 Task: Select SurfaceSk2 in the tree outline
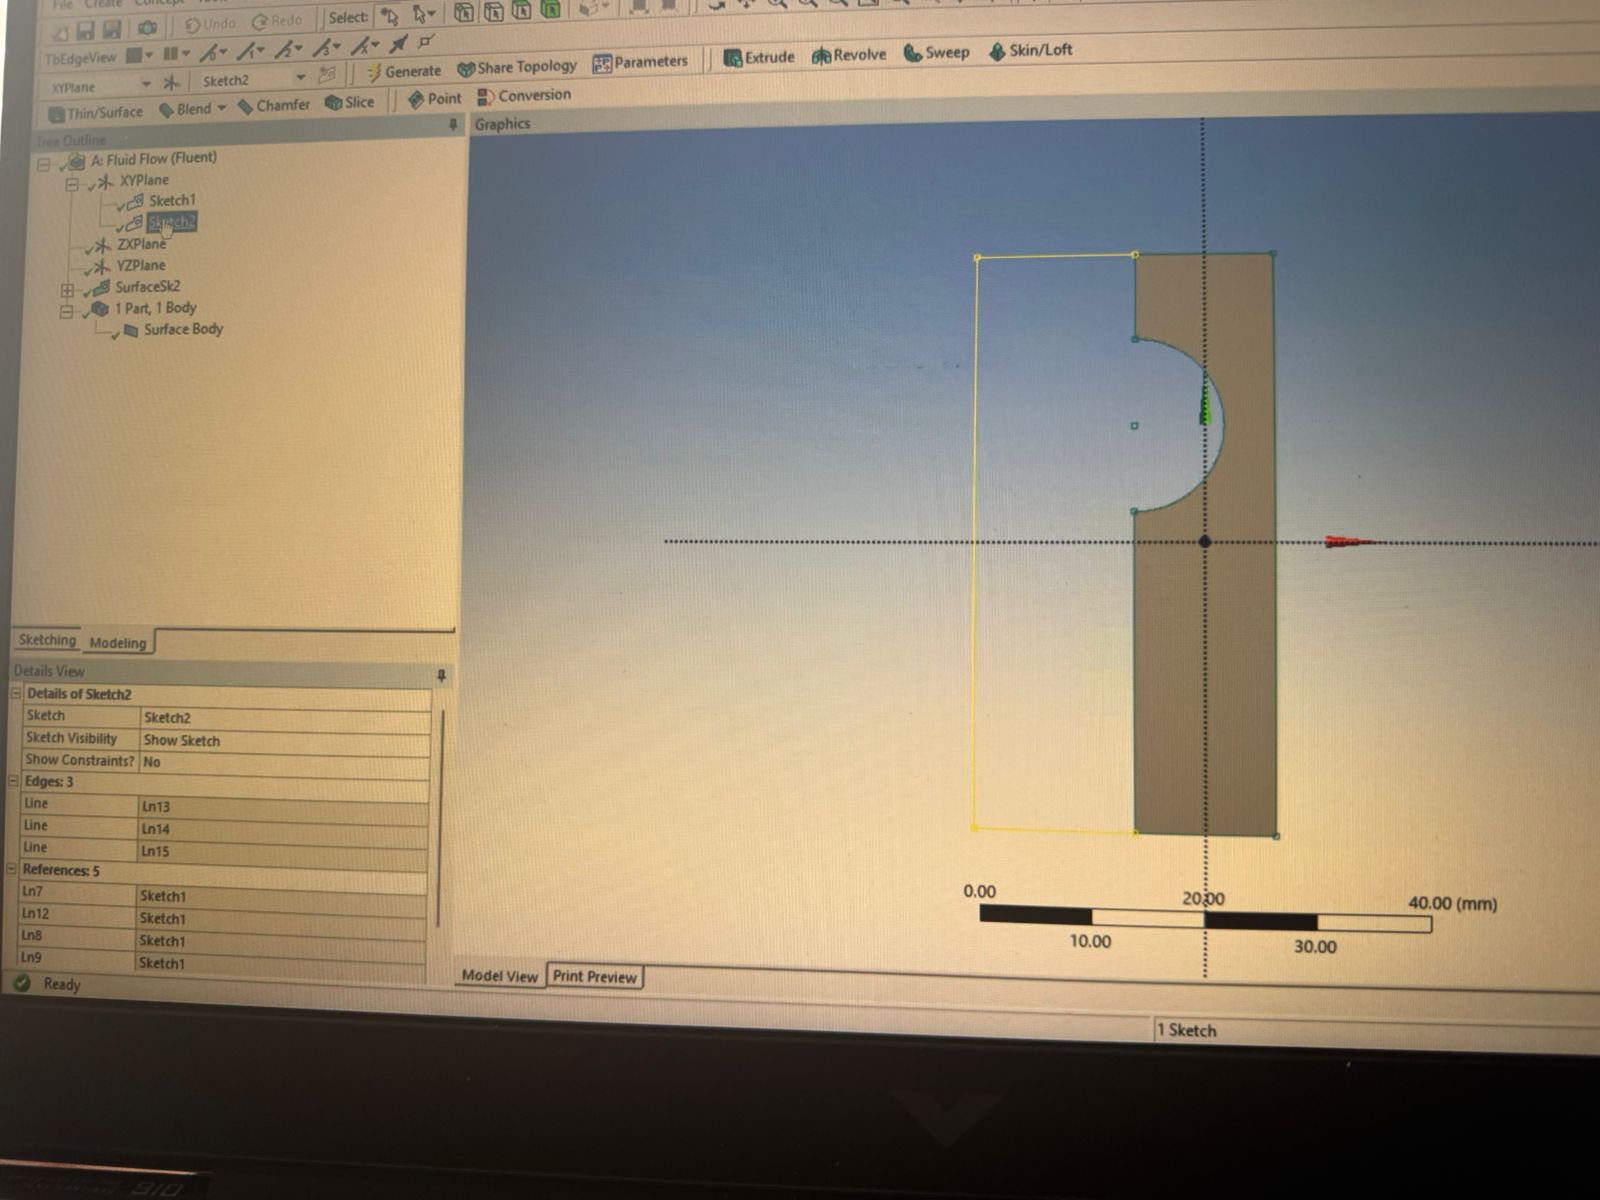(147, 287)
